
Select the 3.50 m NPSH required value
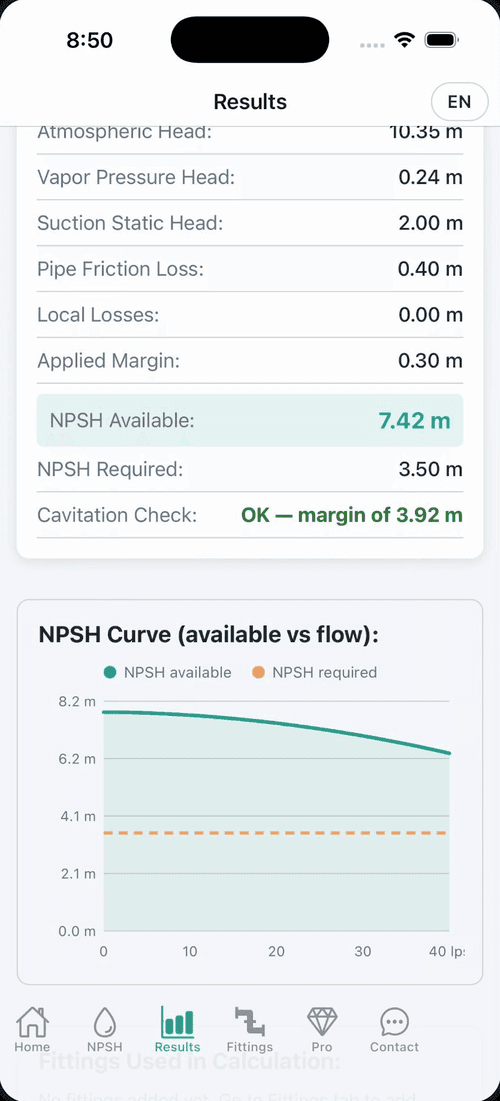pyautogui.click(x=430, y=469)
